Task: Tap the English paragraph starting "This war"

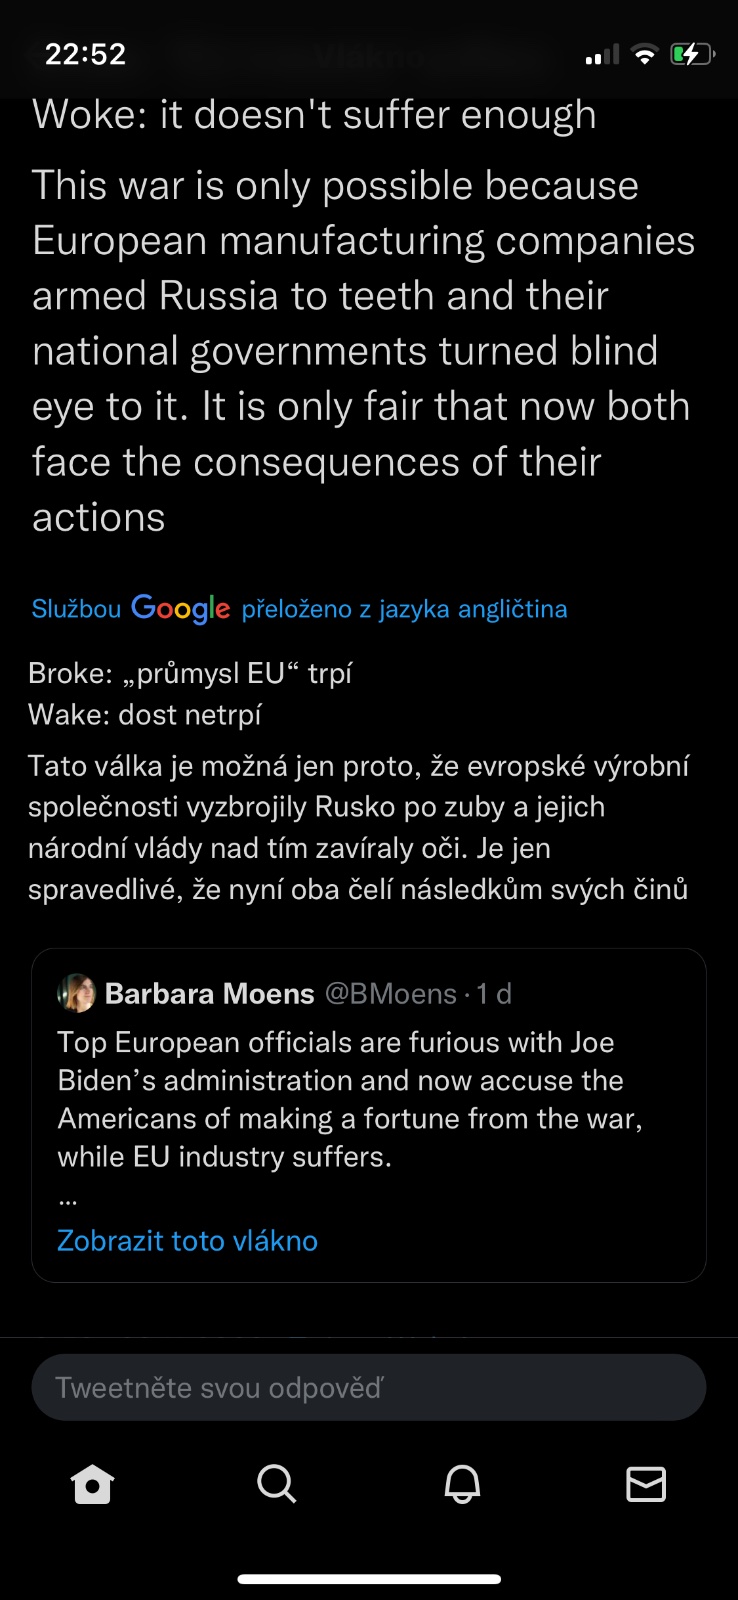Action: click(360, 351)
